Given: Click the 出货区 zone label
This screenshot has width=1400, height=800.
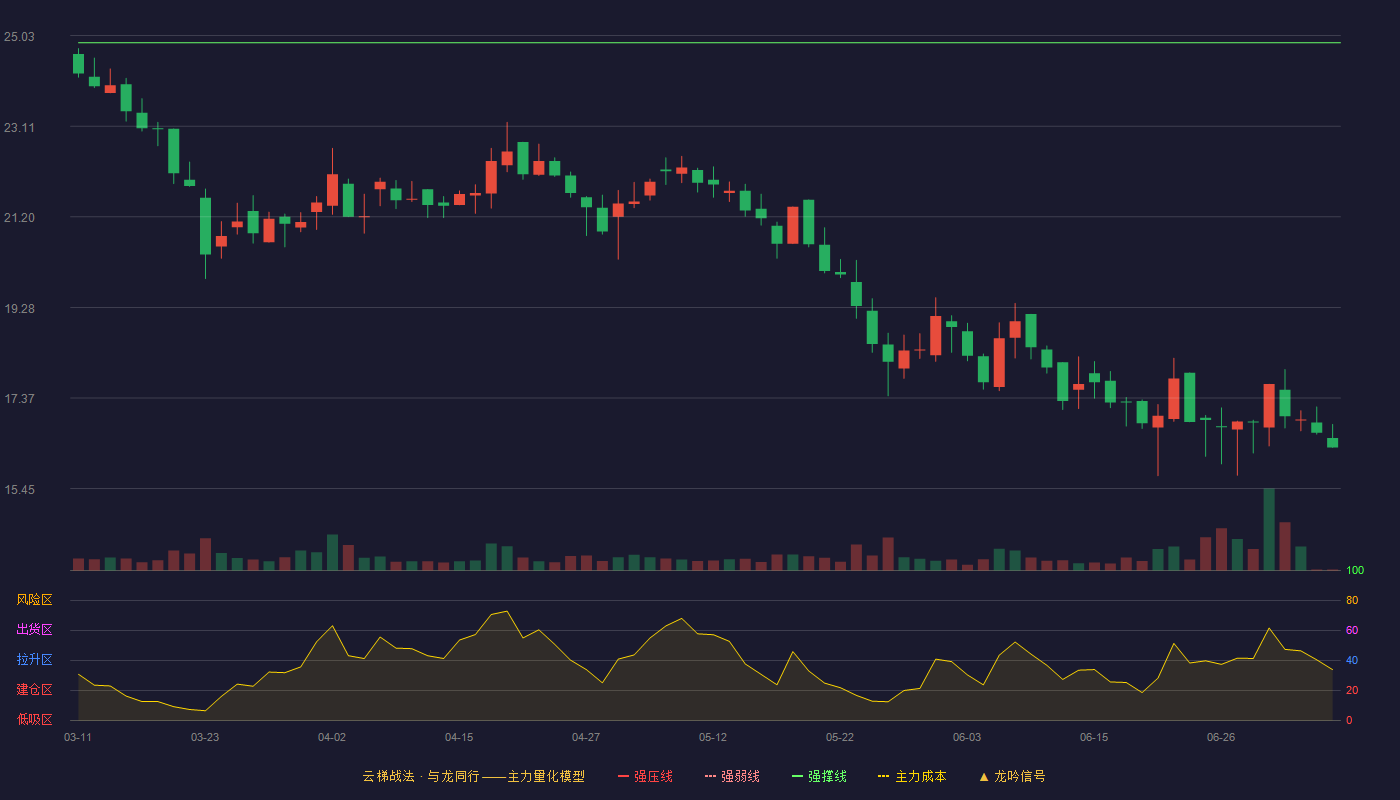Looking at the screenshot, I should [x=34, y=630].
